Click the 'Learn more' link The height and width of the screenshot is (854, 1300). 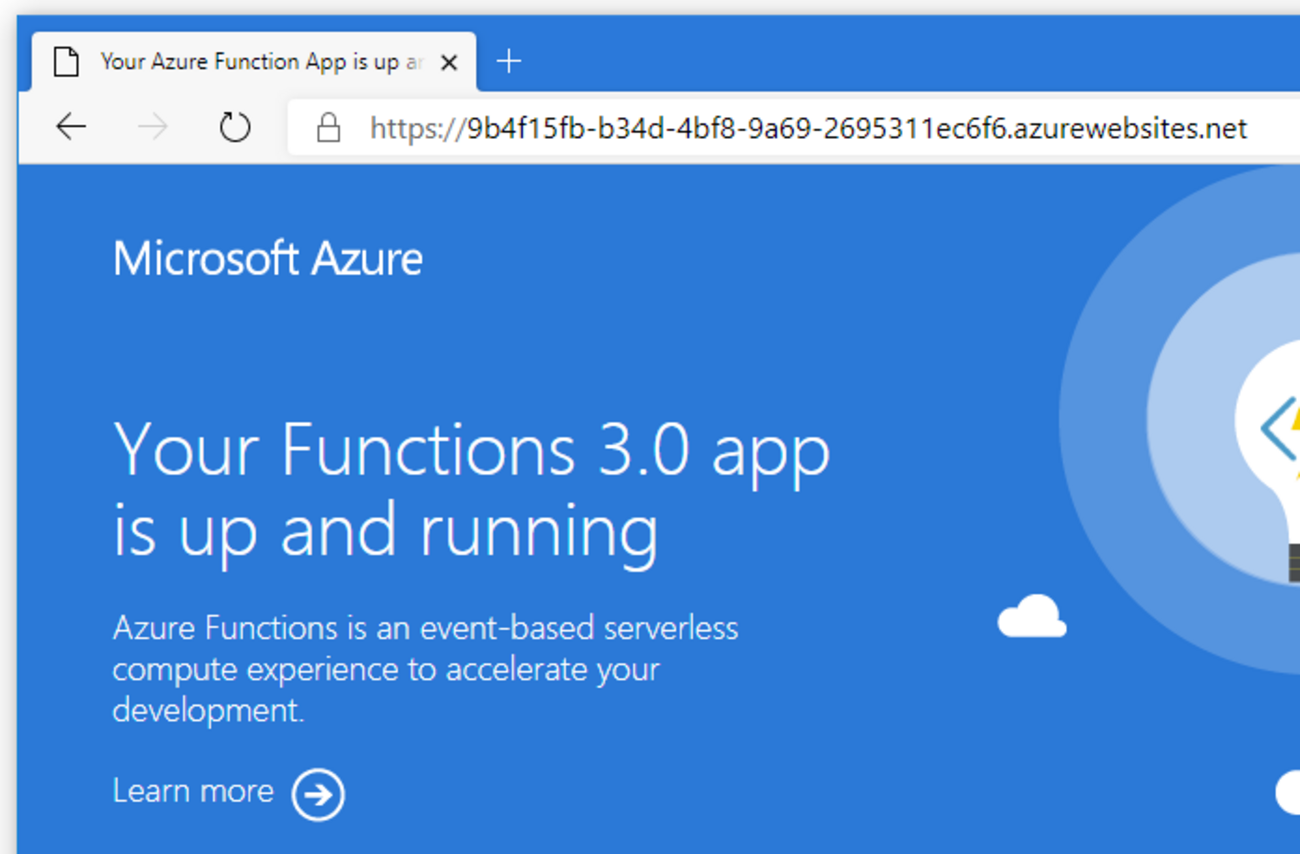193,791
